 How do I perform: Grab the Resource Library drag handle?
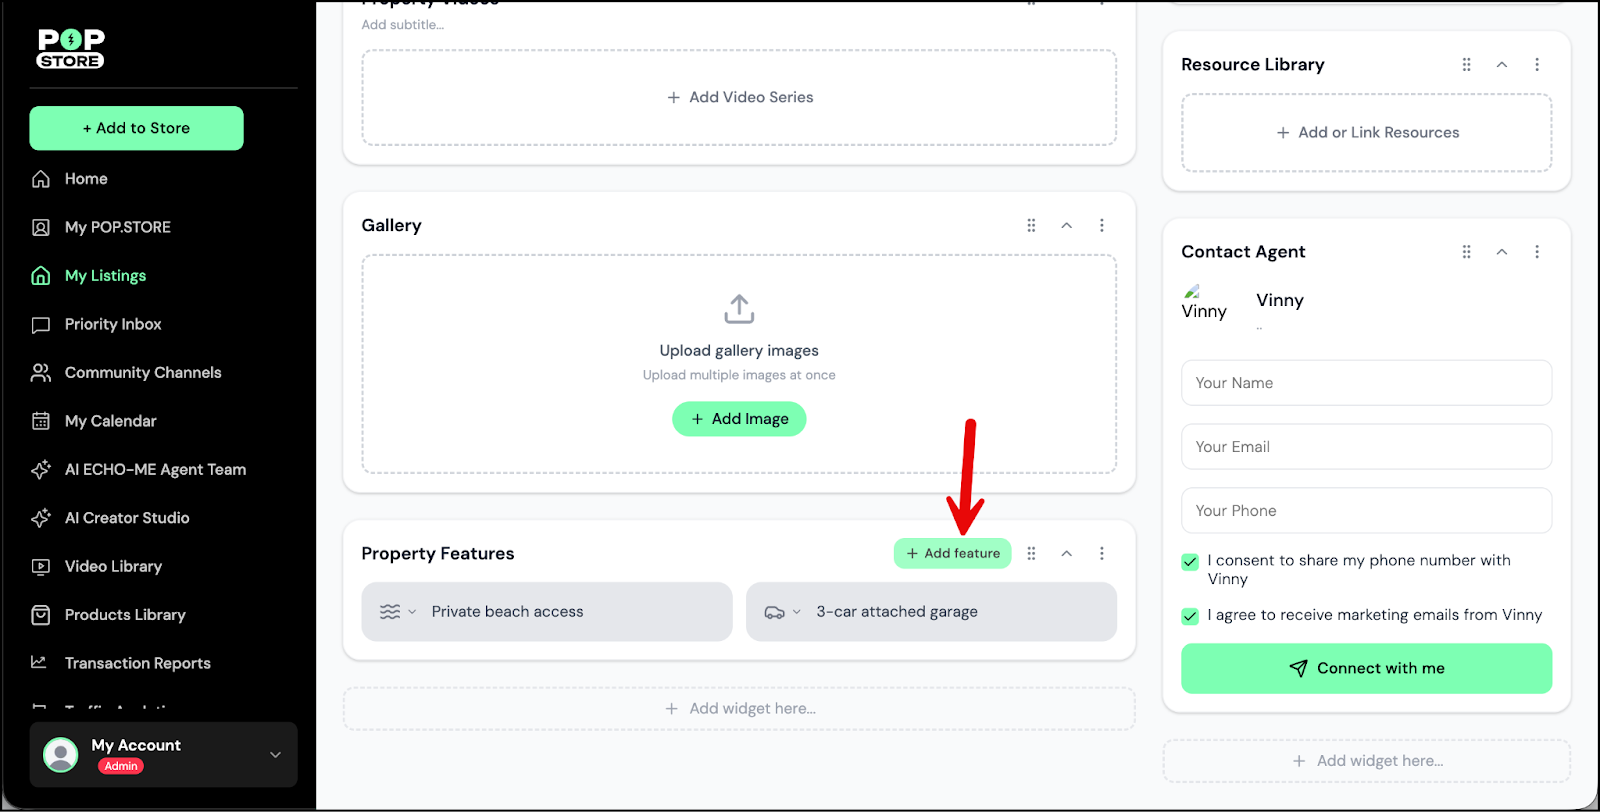(x=1466, y=64)
